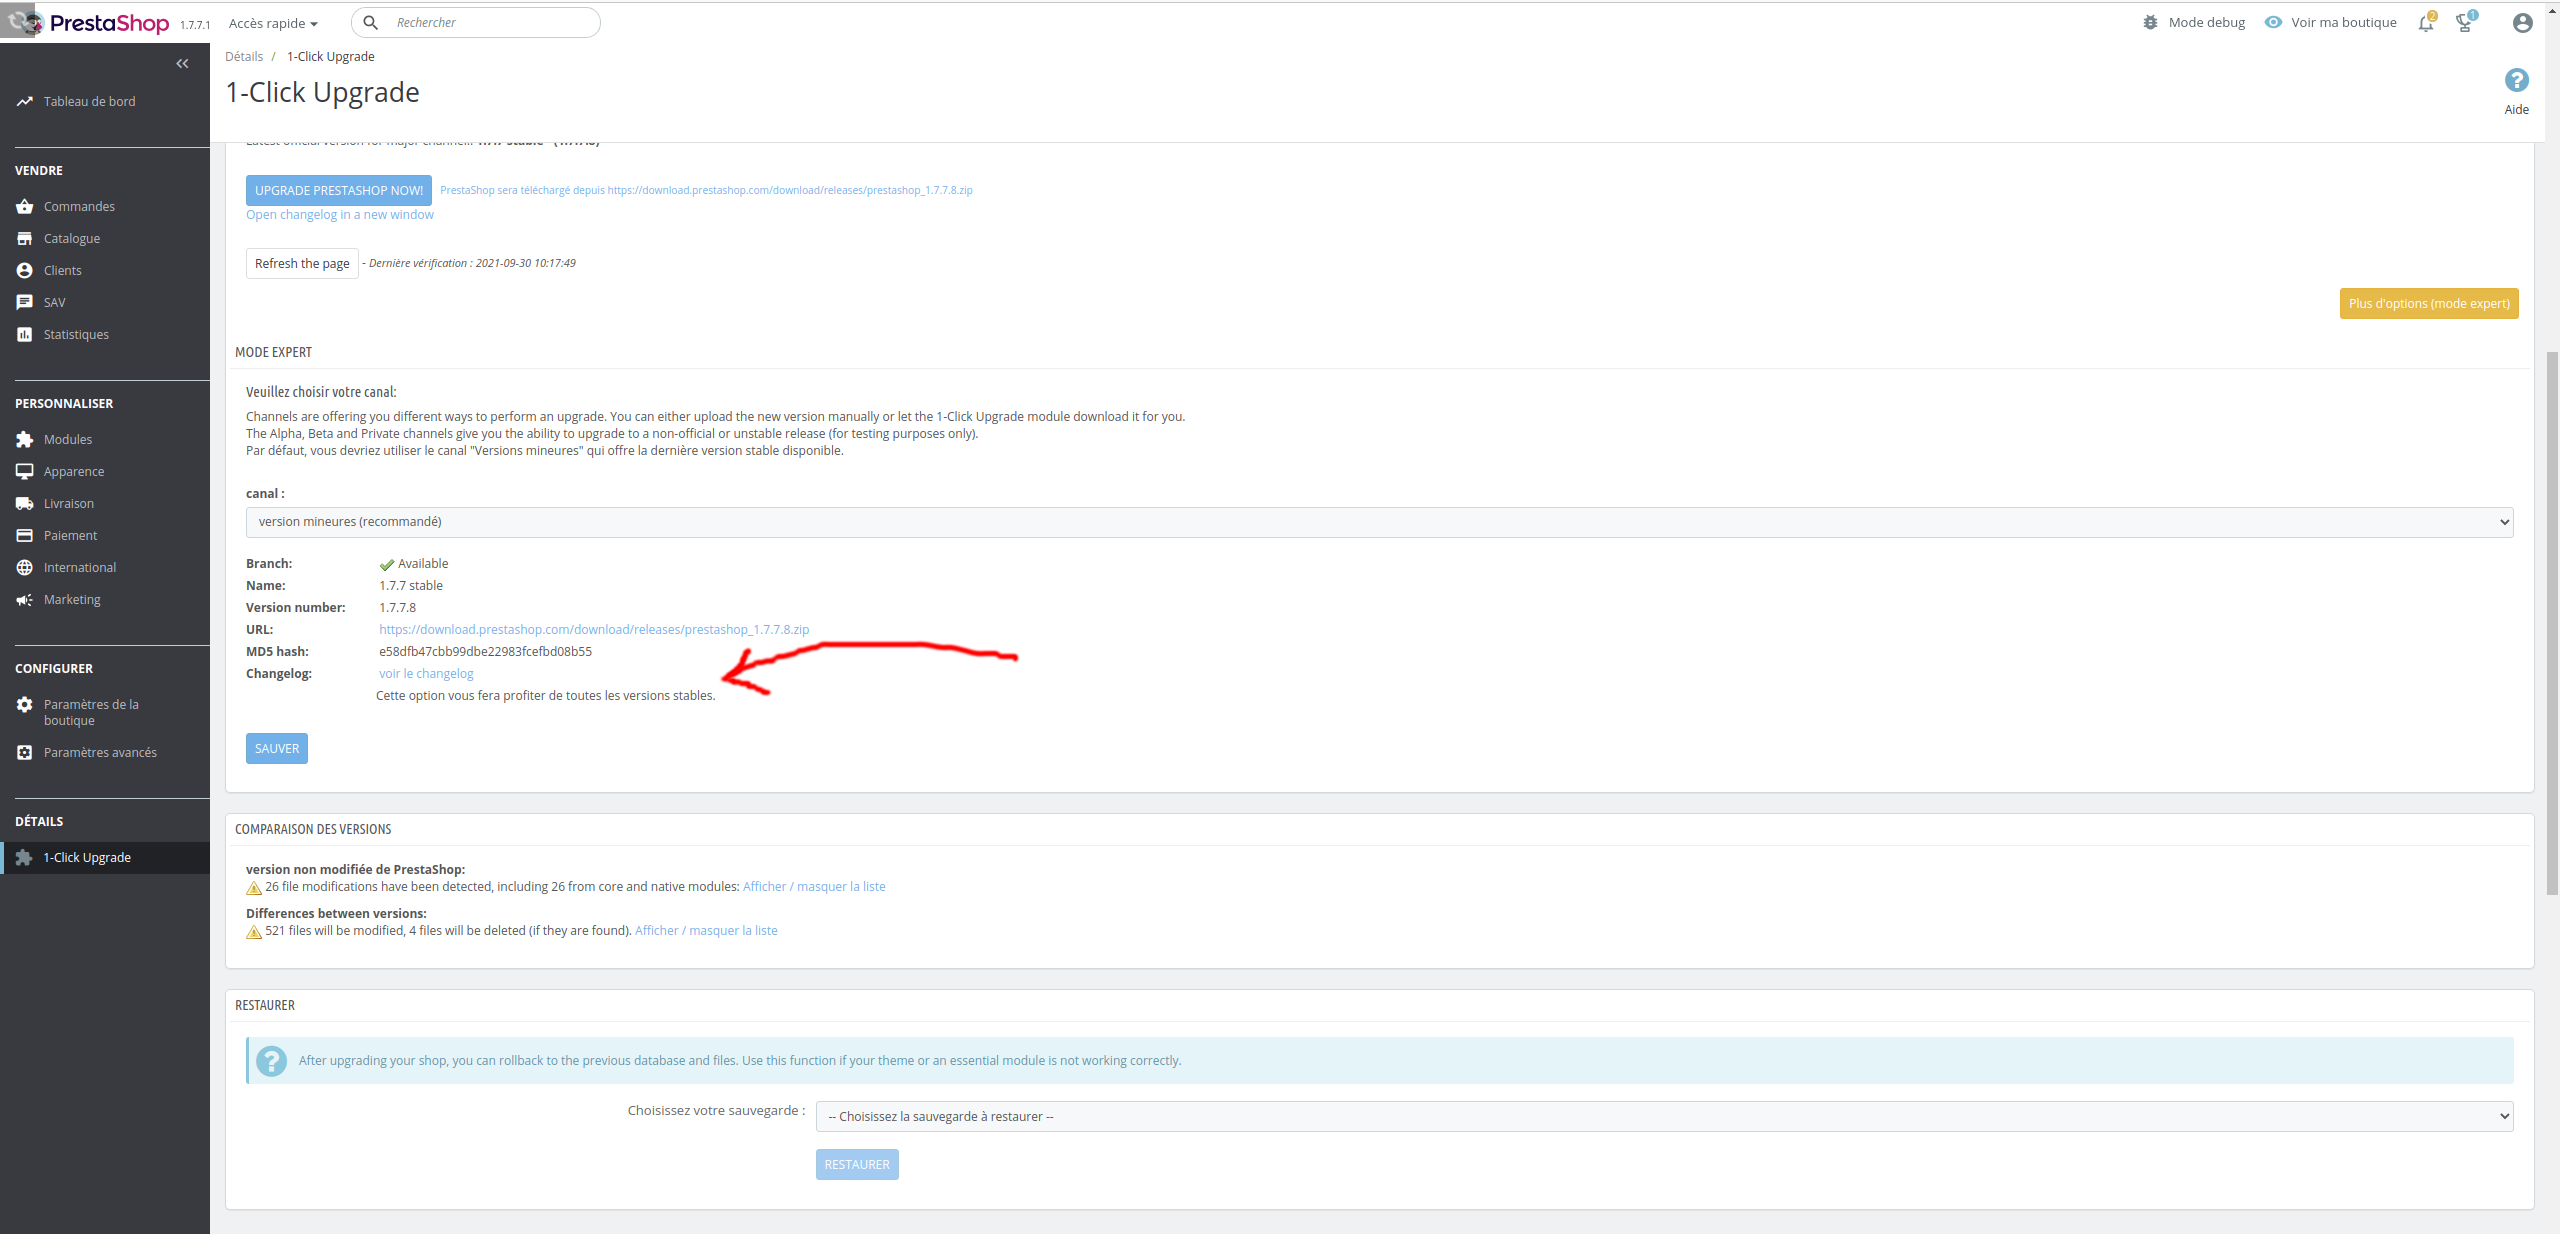Click the 1.7.7.8 version number value
This screenshot has width=2560, height=1234.
coord(397,608)
